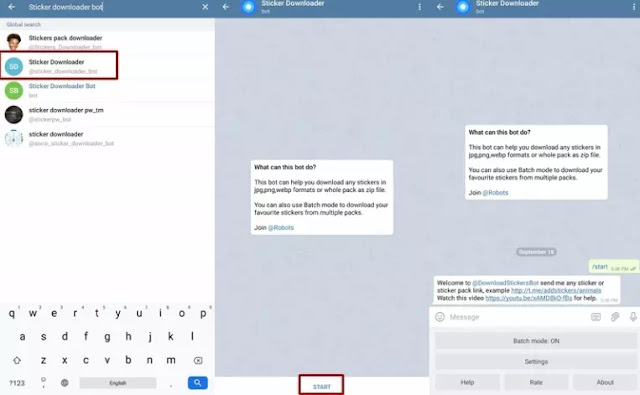Open the emoji picker icon

pyautogui.click(x=440, y=317)
